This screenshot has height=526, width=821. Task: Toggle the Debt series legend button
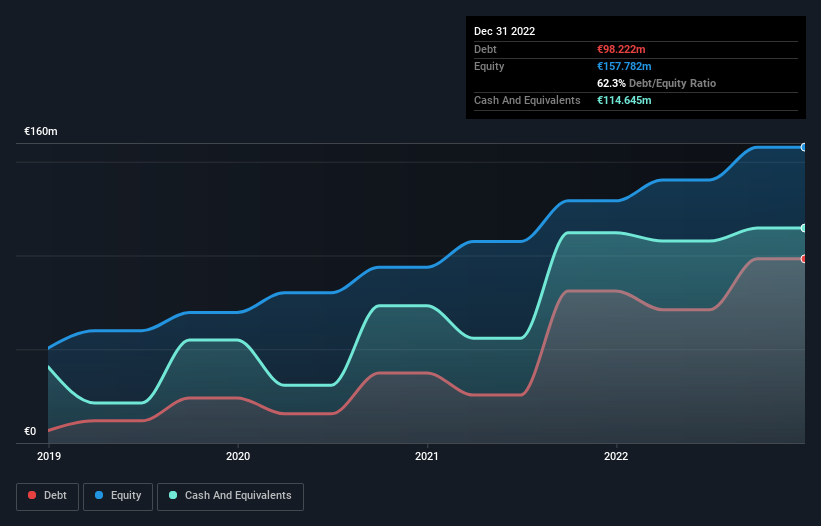click(48, 496)
